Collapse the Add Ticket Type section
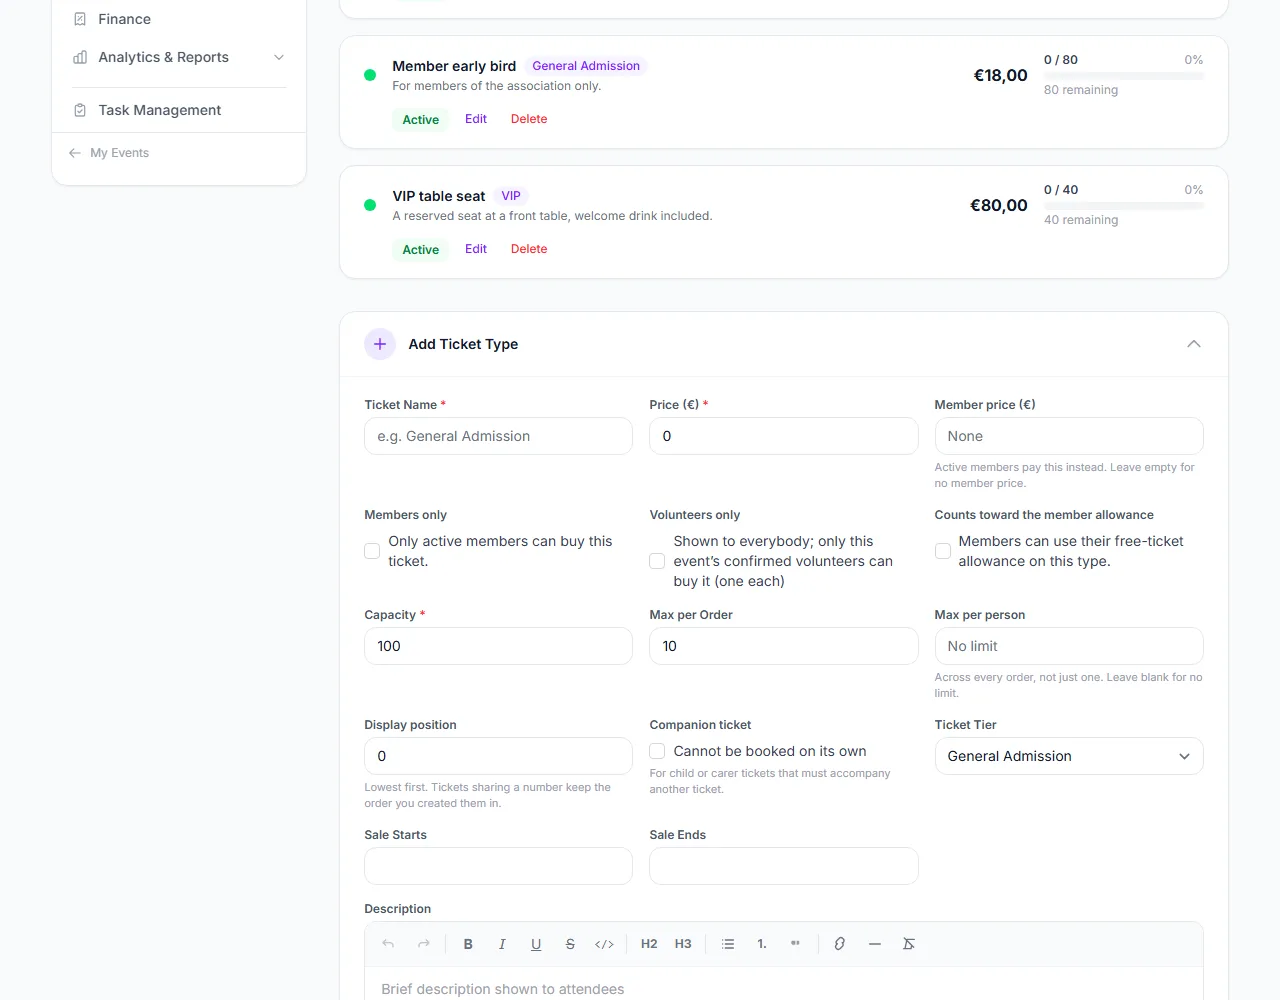 coord(1194,344)
